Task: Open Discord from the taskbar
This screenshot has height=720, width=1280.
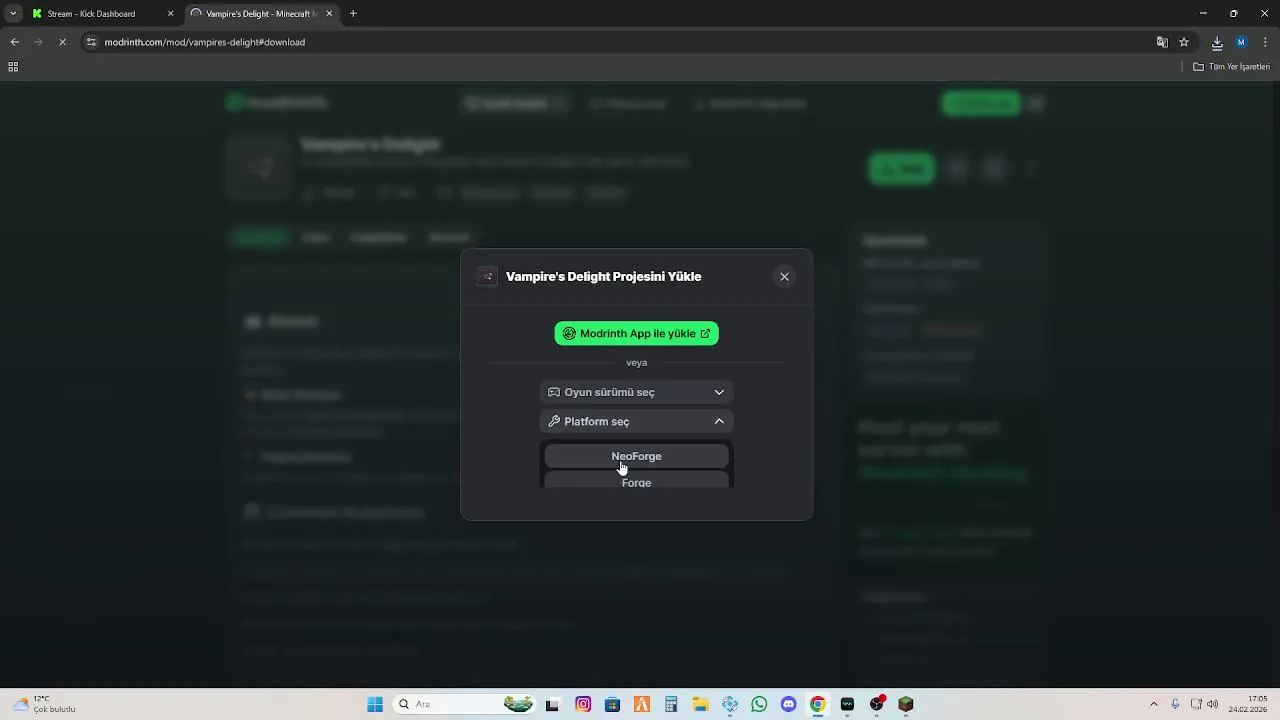Action: [788, 704]
